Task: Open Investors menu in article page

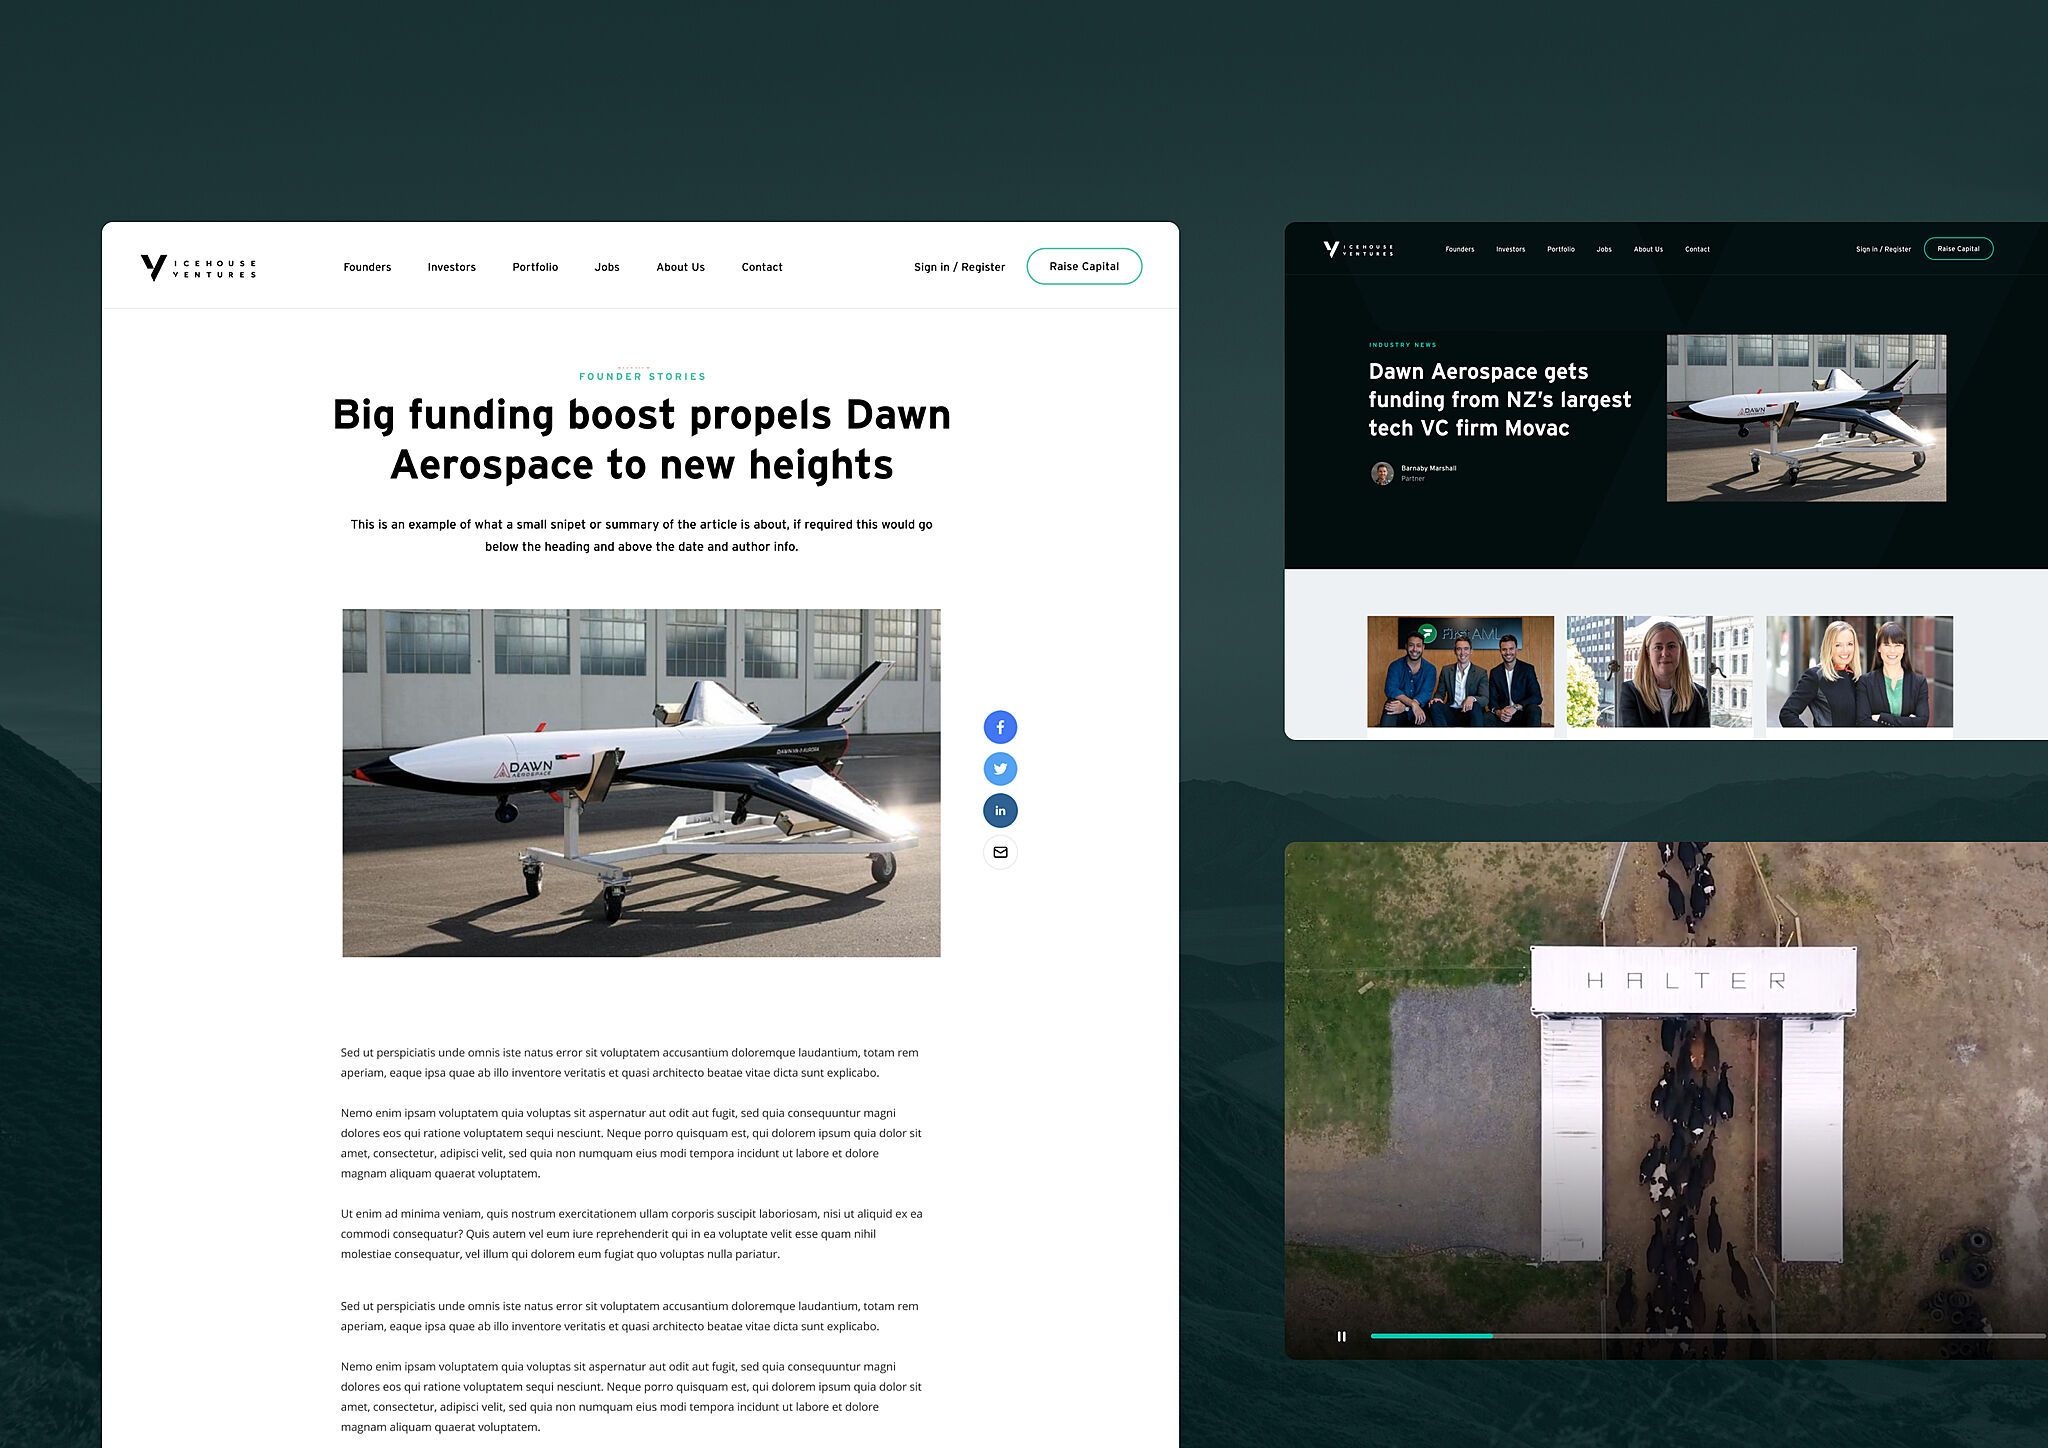Action: coord(451,267)
